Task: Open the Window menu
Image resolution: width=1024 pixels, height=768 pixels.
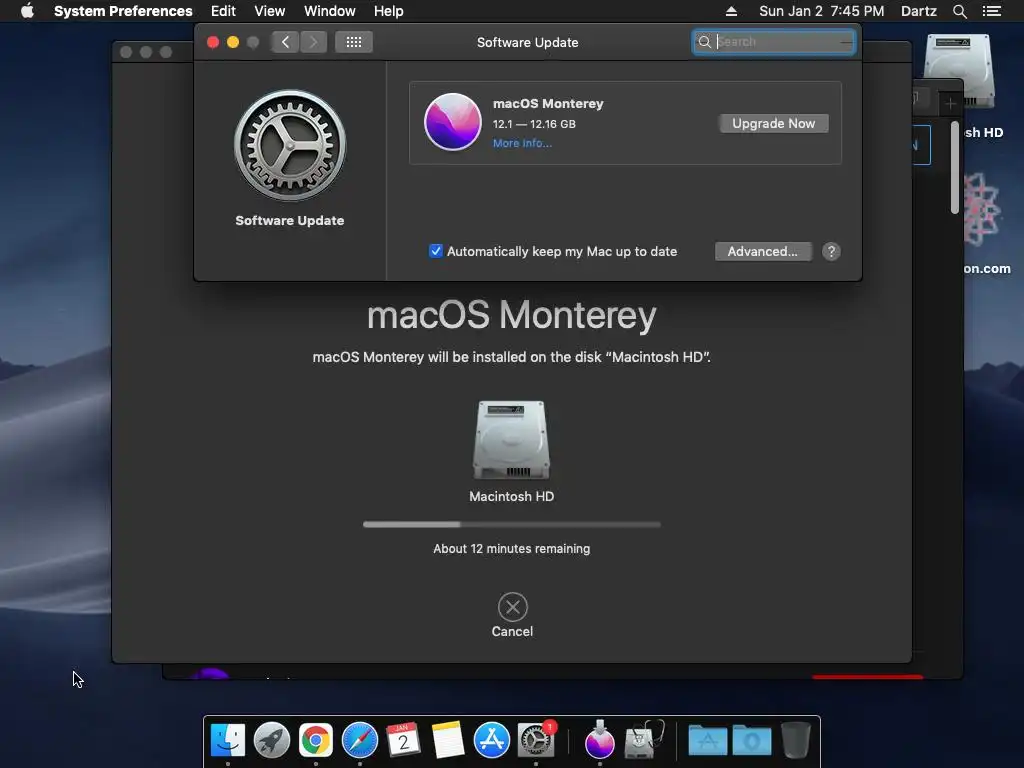Action: pos(329,11)
